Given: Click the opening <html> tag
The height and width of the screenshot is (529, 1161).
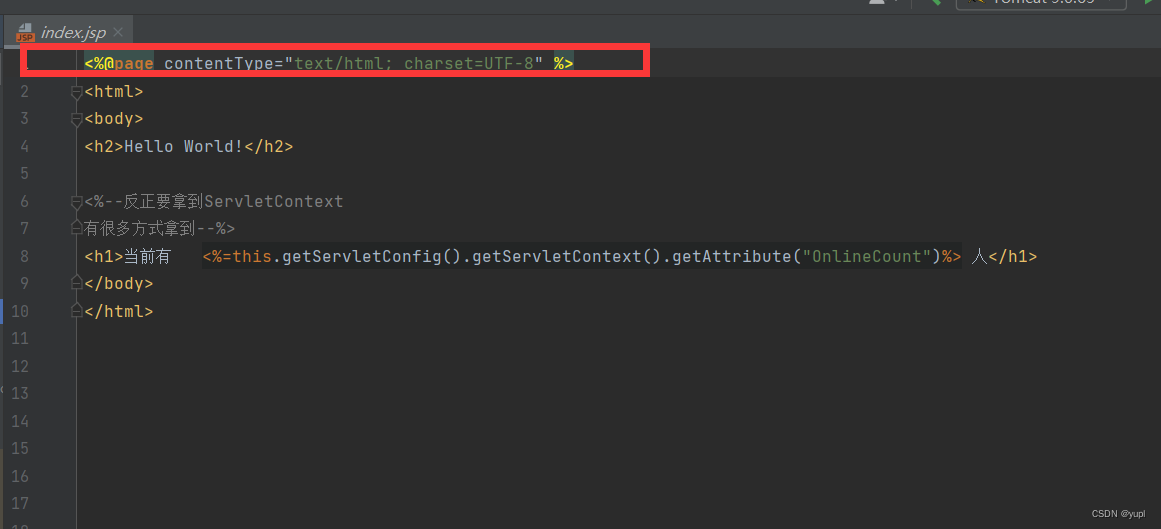Looking at the screenshot, I should coord(114,92).
